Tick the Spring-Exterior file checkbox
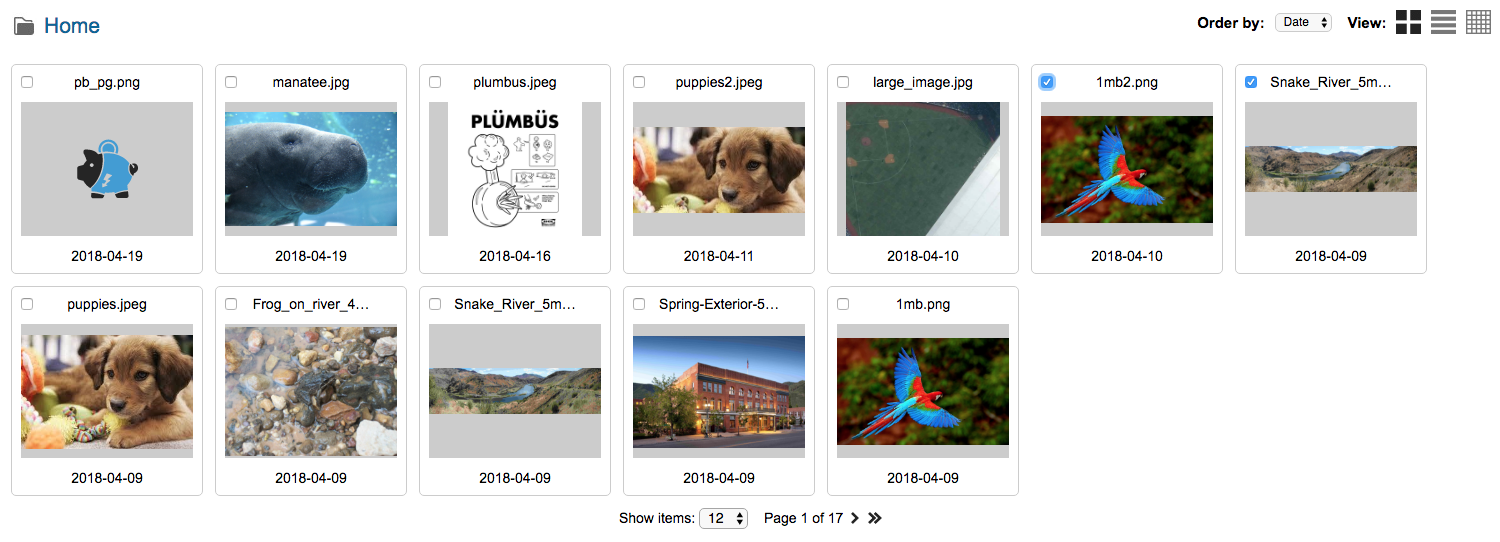This screenshot has height=542, width=1500. [x=639, y=304]
